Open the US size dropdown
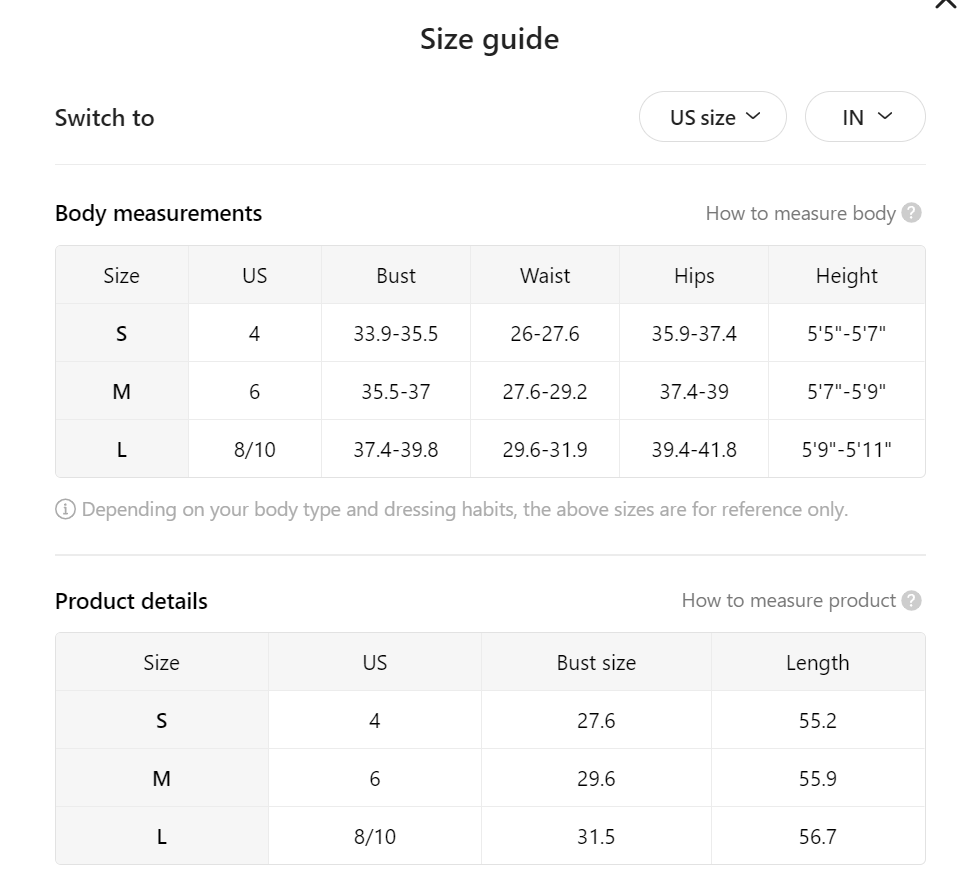Image resolution: width=964 pixels, height=895 pixels. click(x=712, y=117)
